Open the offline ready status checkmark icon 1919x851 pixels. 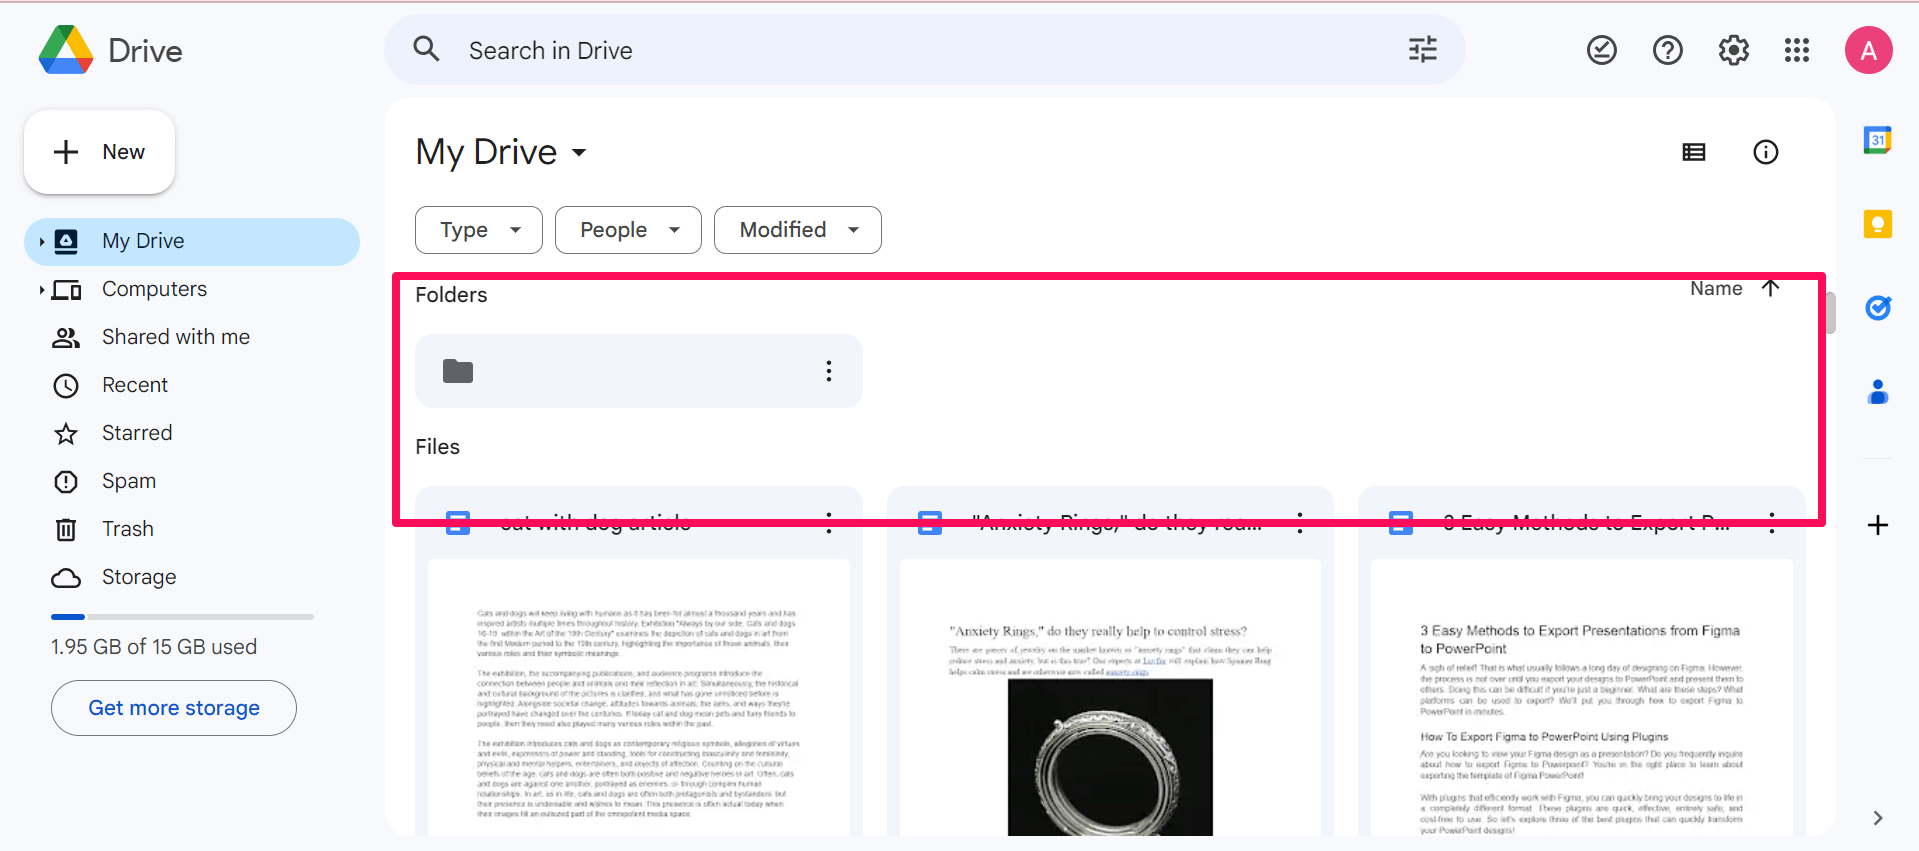[x=1602, y=50]
